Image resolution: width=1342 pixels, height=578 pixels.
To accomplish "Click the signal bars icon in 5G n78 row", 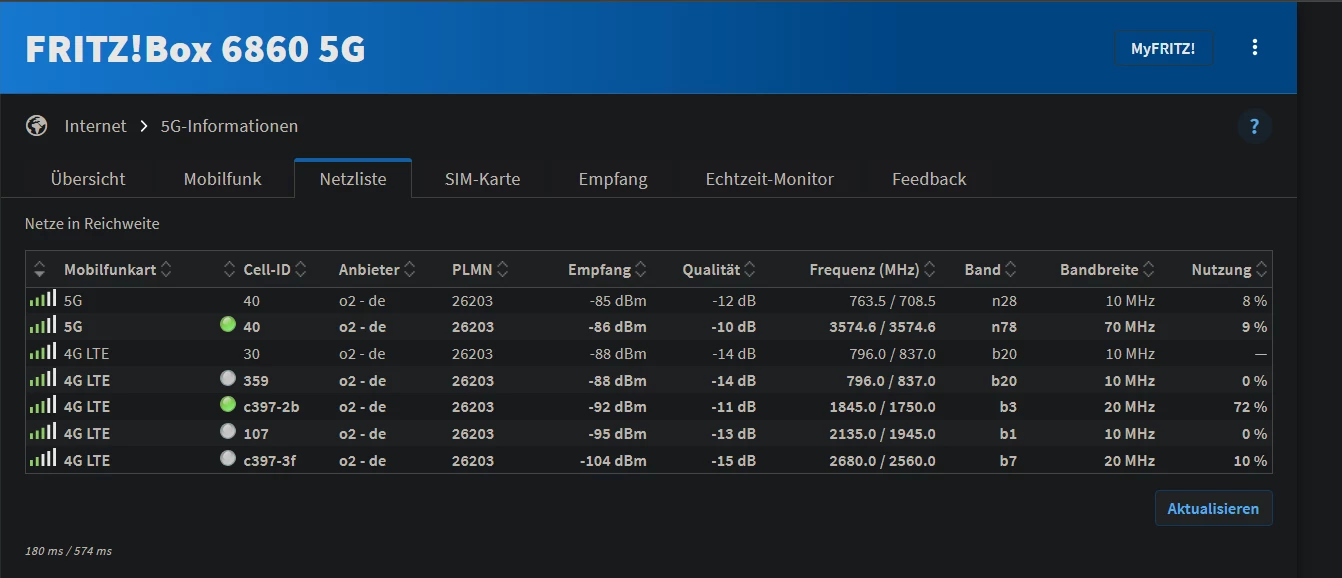I will coord(42,326).
